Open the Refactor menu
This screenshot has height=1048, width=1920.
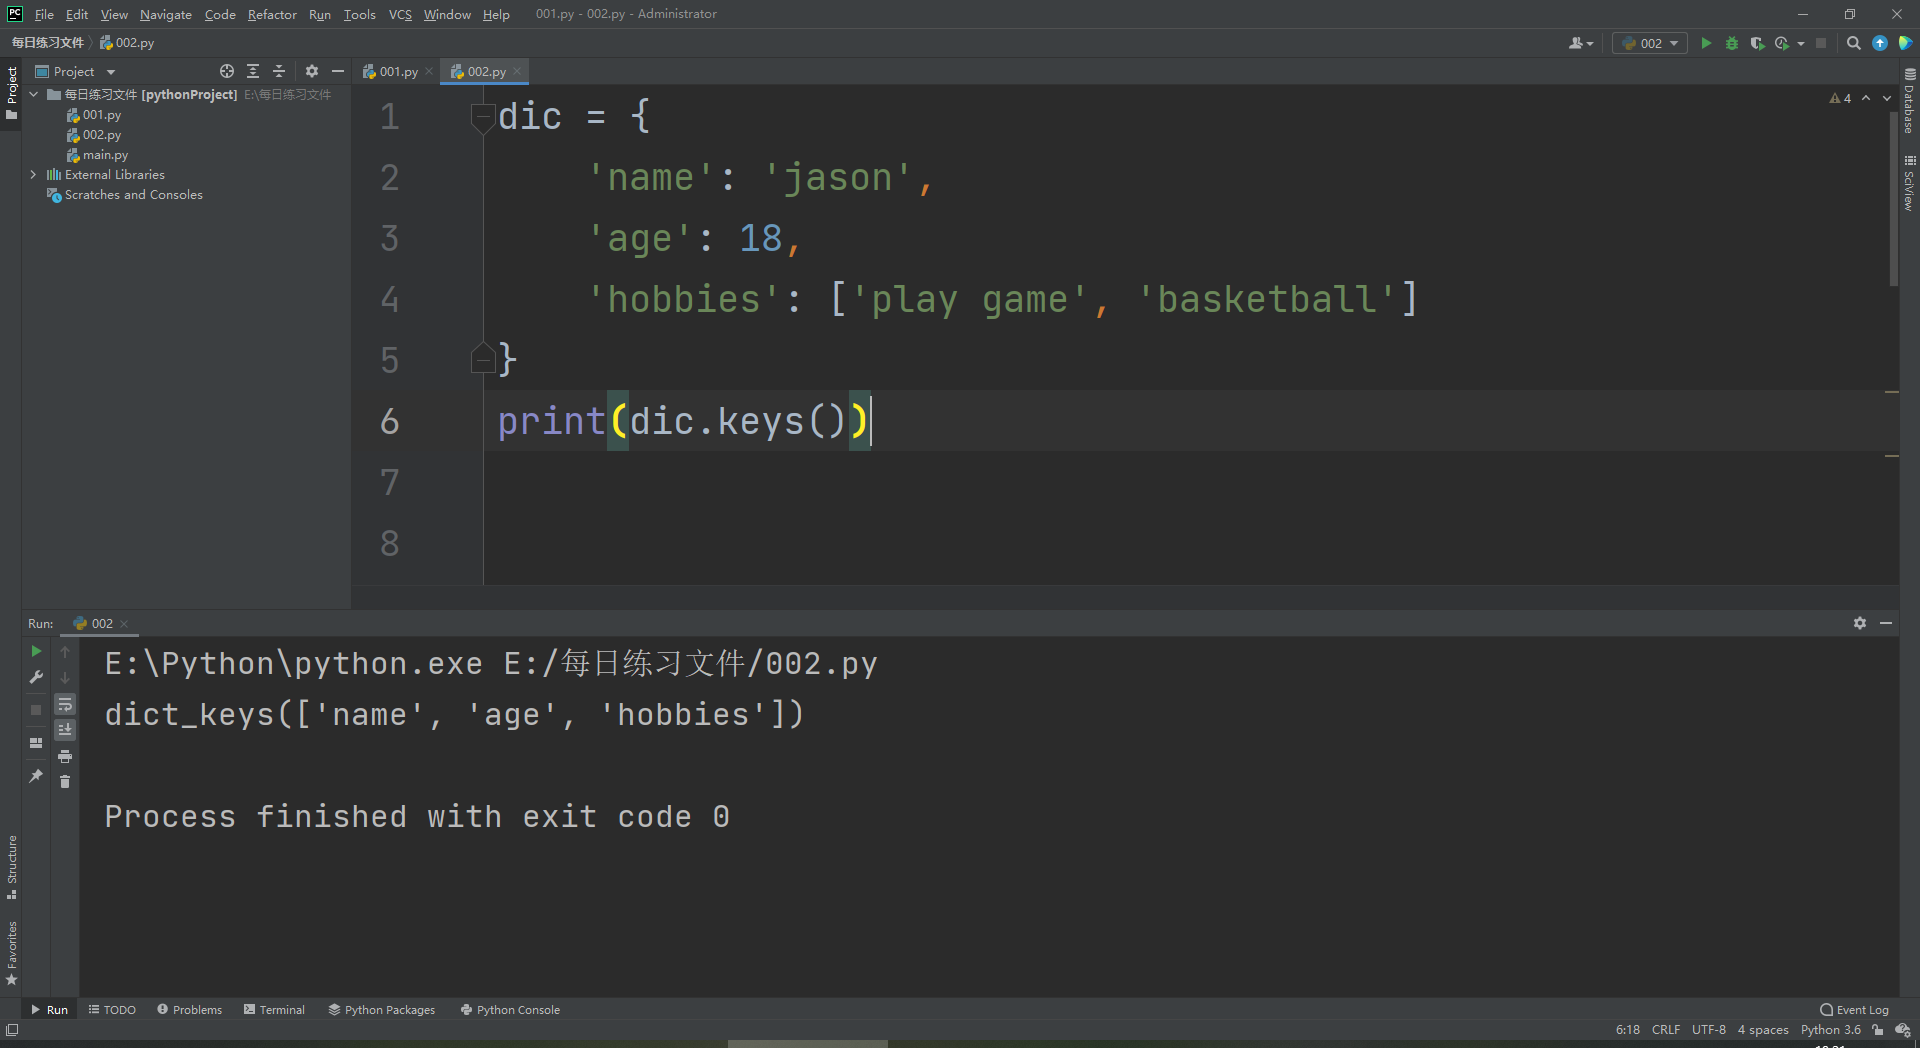point(272,14)
